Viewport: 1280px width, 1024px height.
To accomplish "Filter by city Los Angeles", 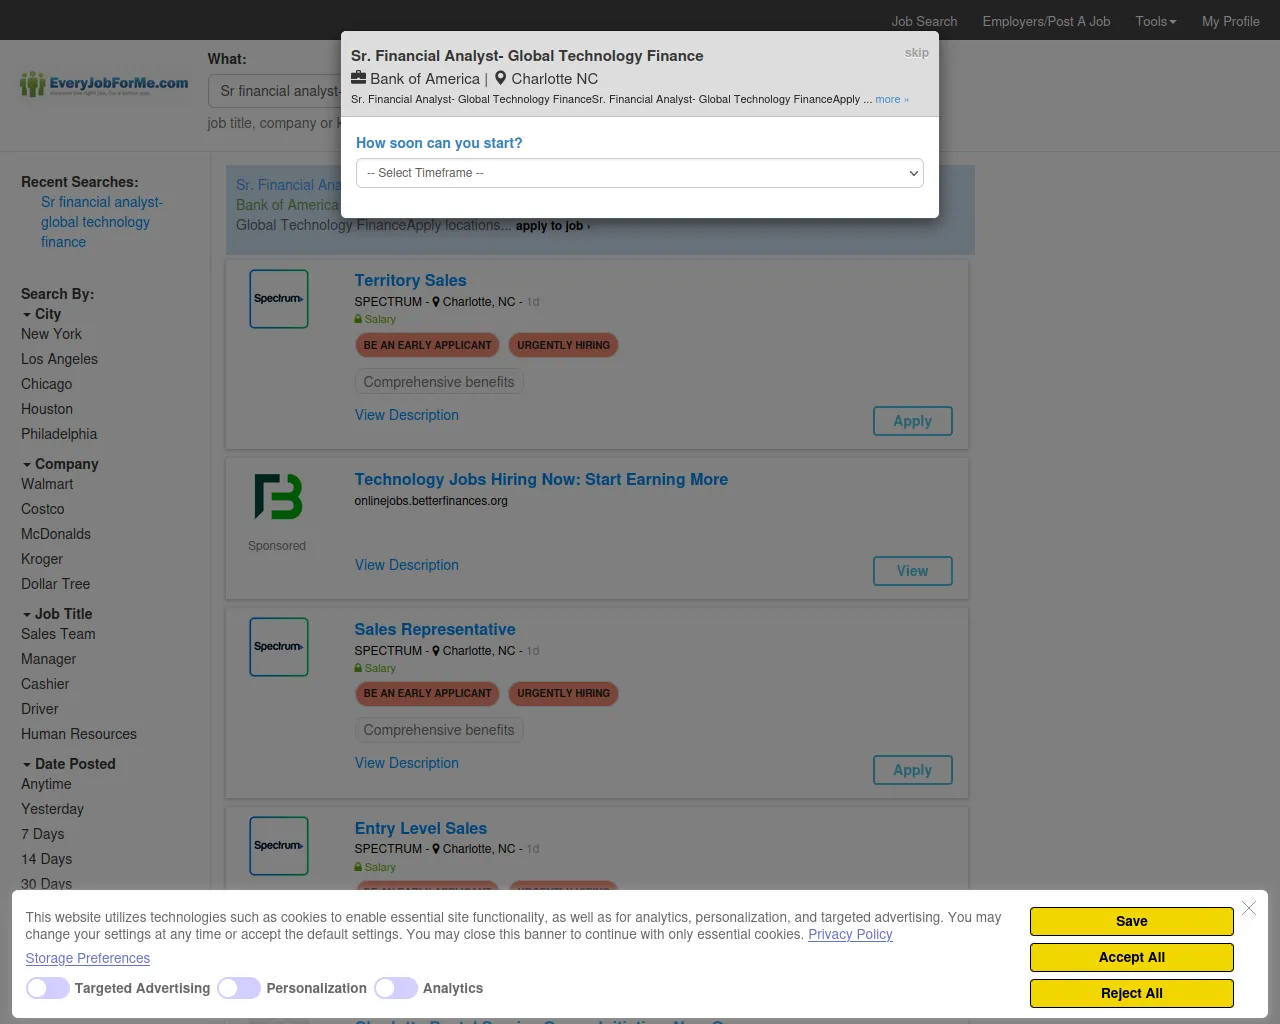I will coord(59,359).
